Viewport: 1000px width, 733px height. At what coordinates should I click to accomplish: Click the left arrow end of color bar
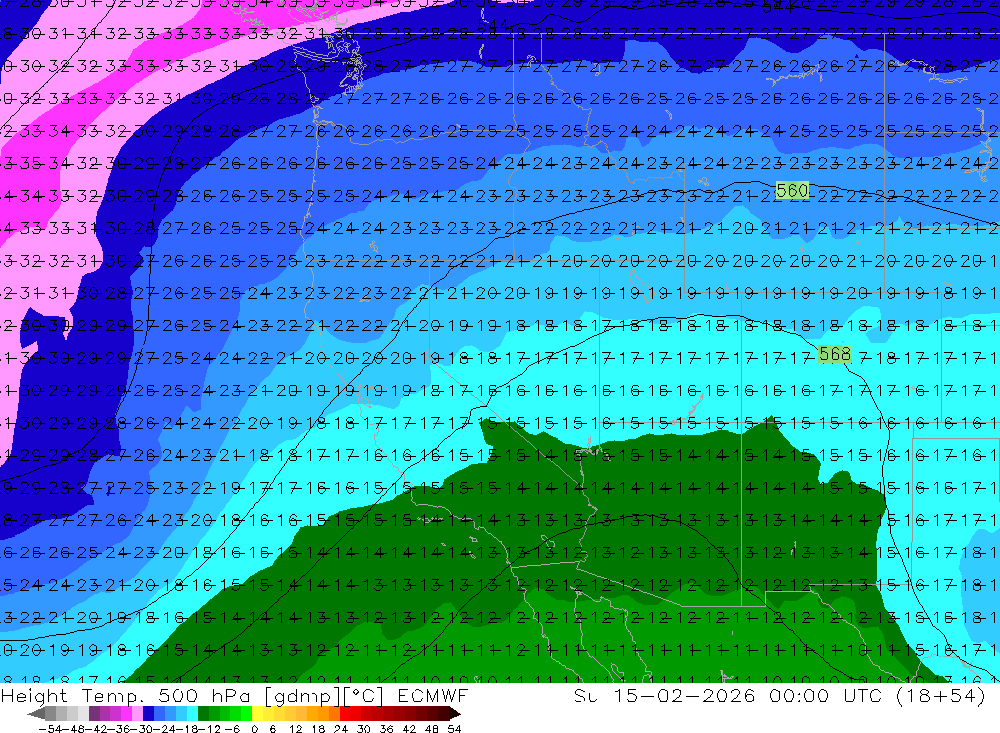36,713
